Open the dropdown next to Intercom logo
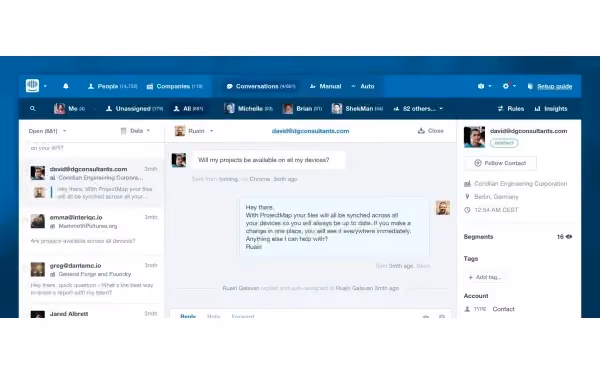Viewport: 600px width, 375px height. (45, 86)
